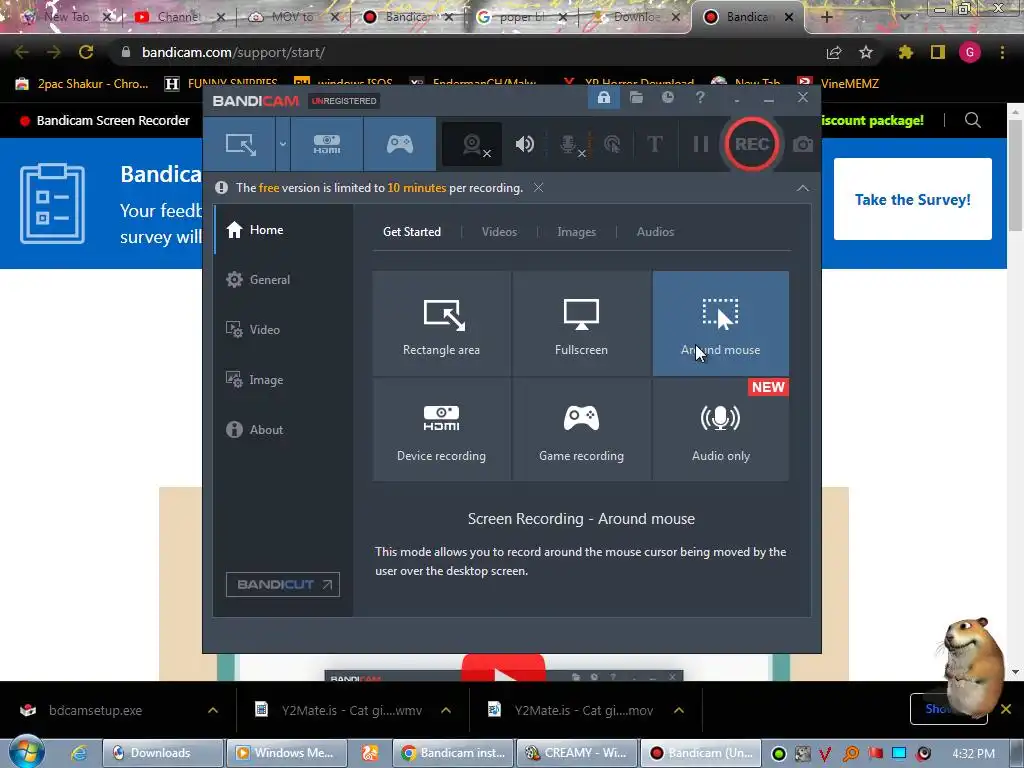This screenshot has width=1024, height=768.
Task: Click the lock icon in Bandicam title bar
Action: tap(603, 98)
